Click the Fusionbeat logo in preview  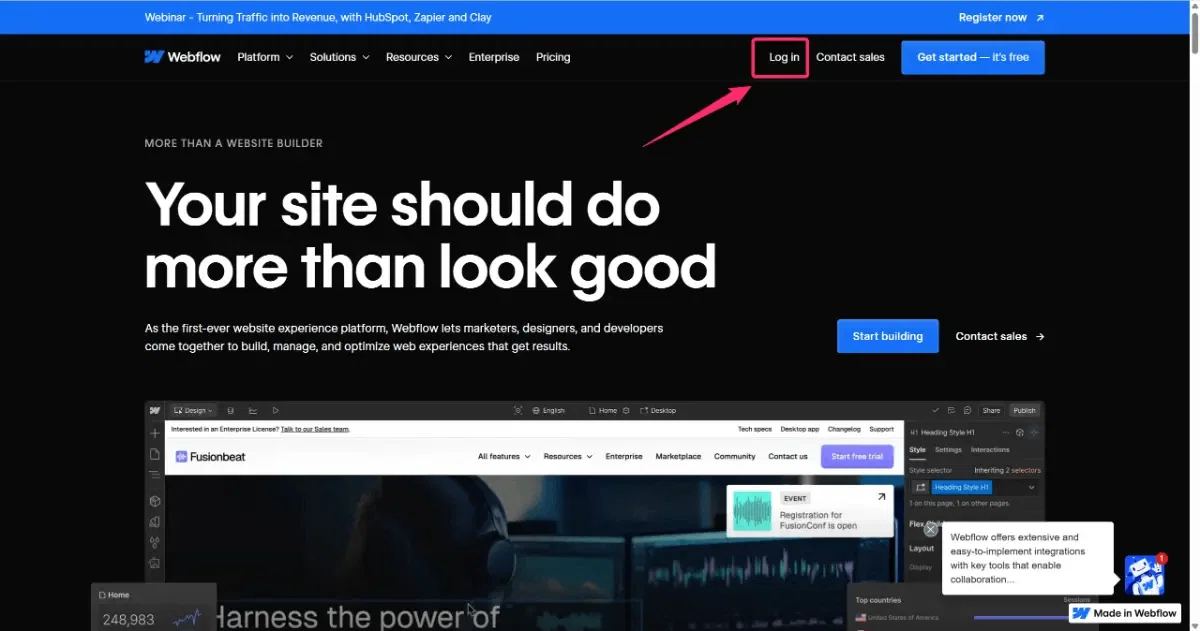[210, 456]
